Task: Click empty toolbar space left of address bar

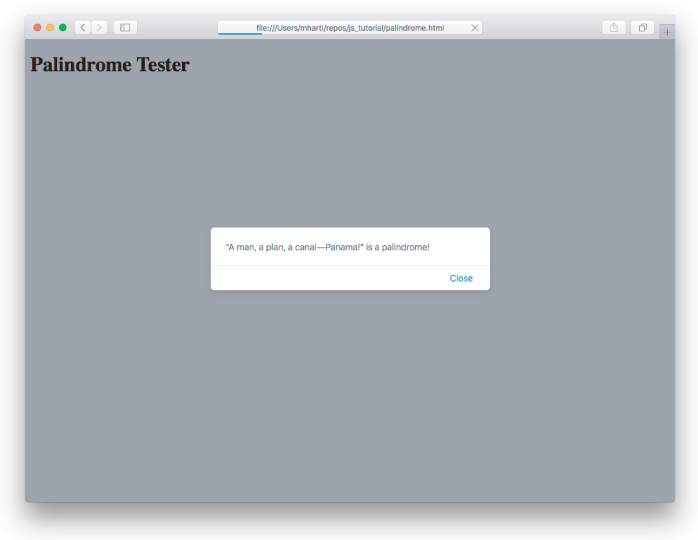Action: coord(178,27)
